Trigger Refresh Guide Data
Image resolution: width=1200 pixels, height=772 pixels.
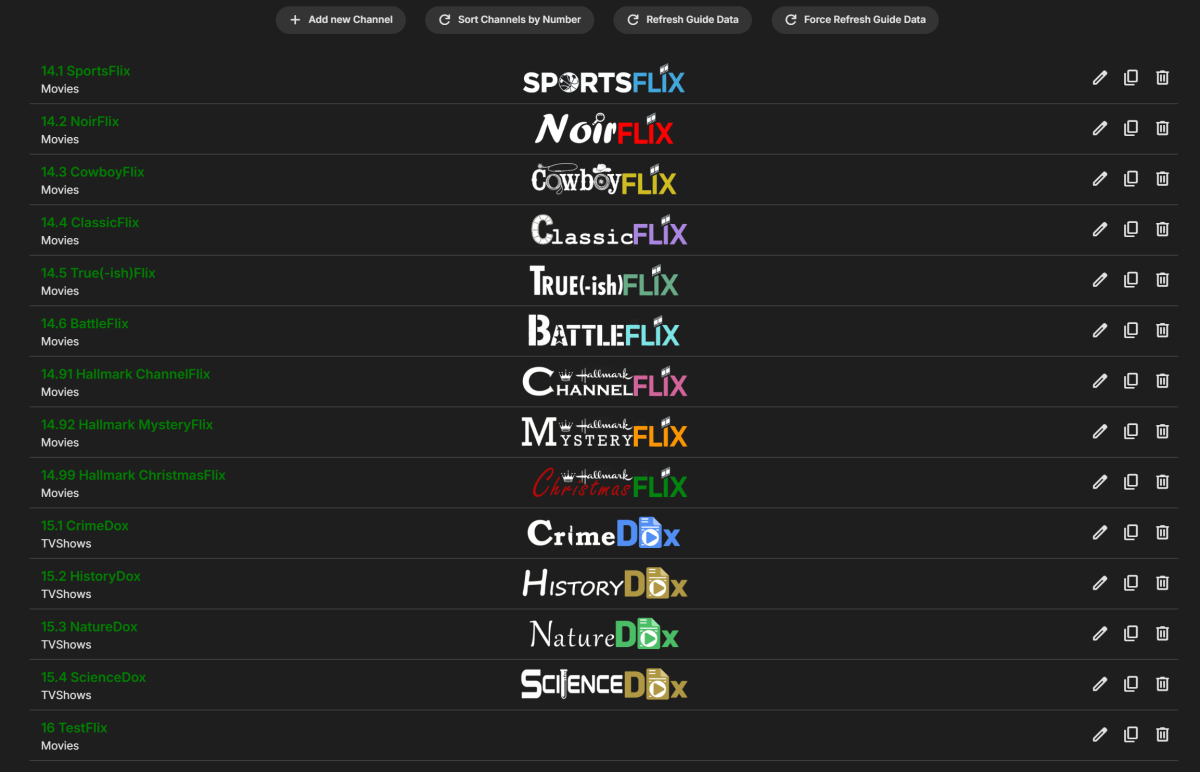[682, 19]
